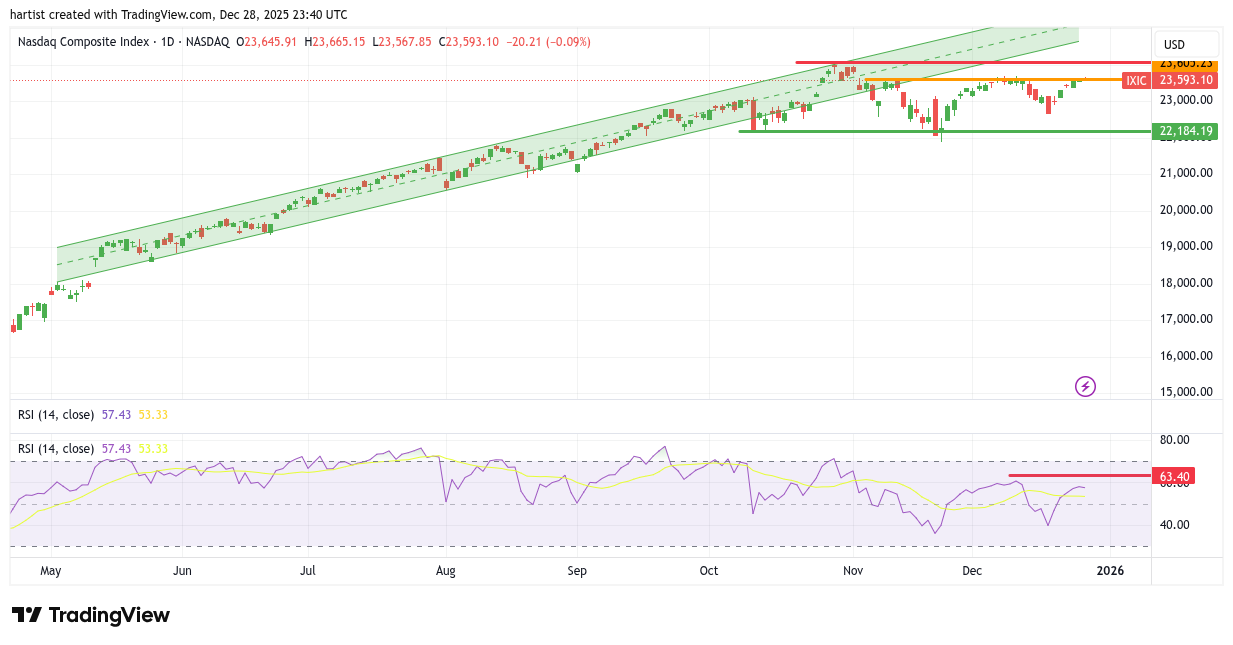Click the purple lightning bolt icon

[1085, 386]
